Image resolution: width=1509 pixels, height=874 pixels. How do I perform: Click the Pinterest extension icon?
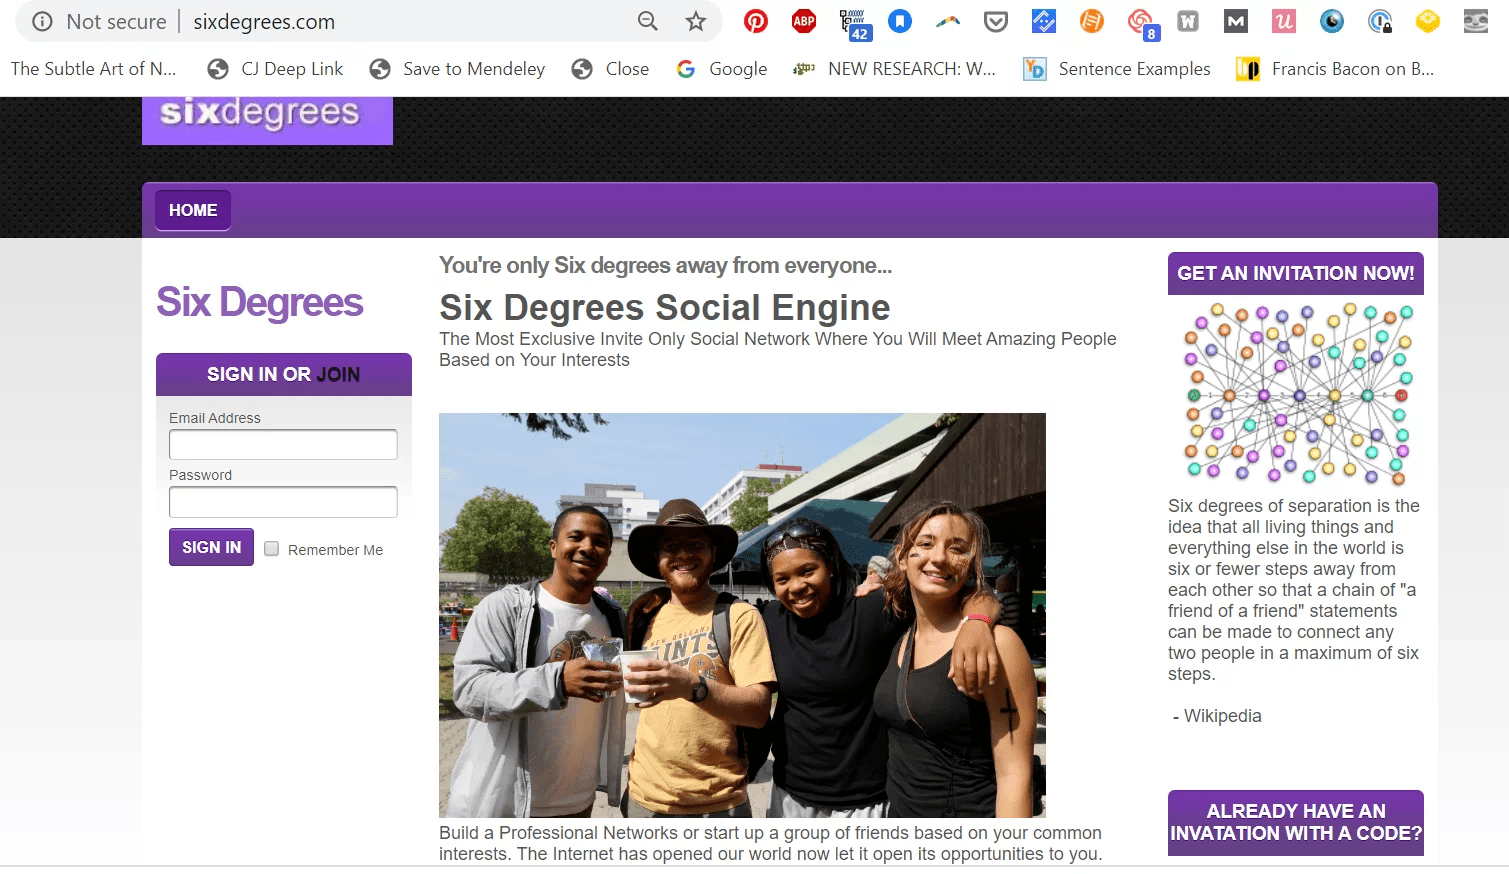[x=756, y=21]
